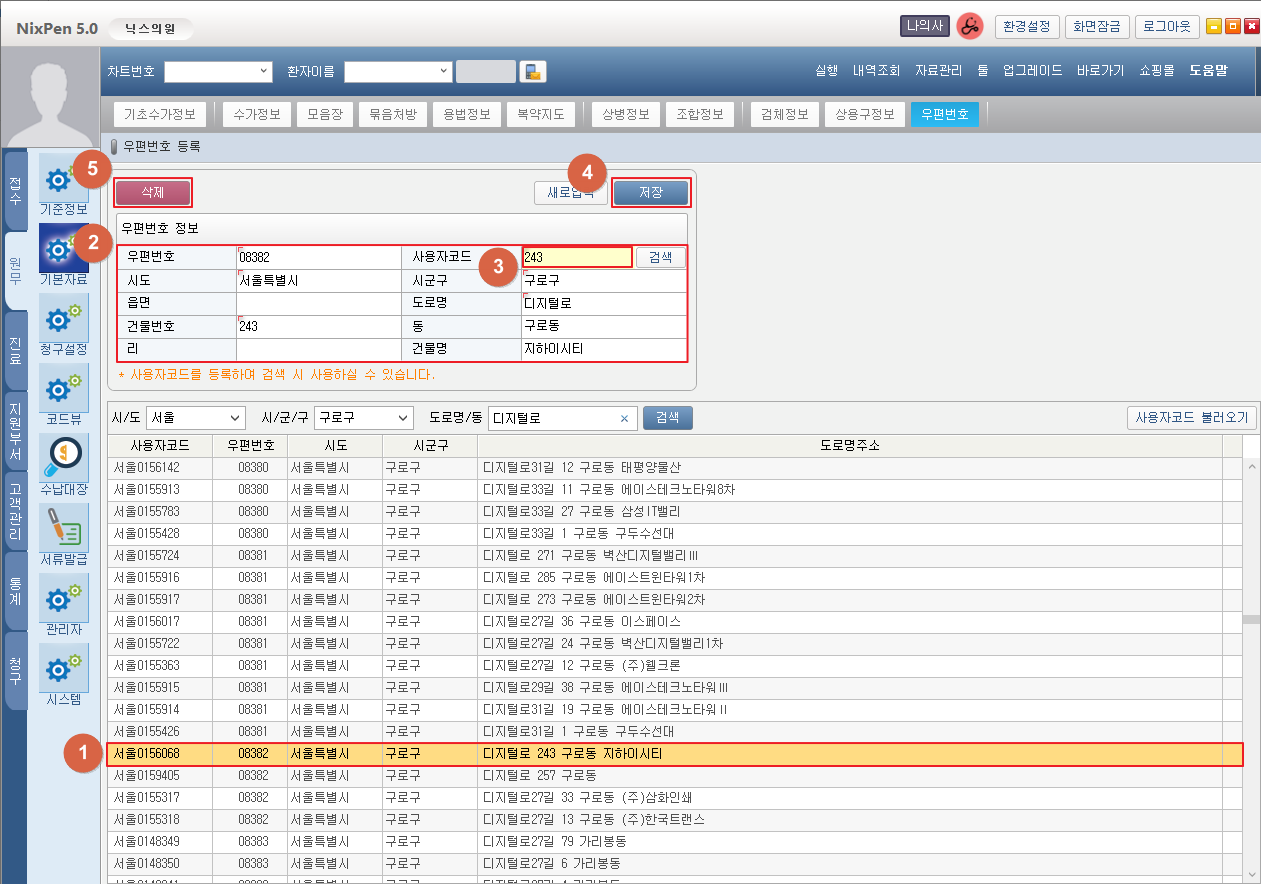
Task: Open the 자료관리 menu
Action: pyautogui.click(x=938, y=71)
